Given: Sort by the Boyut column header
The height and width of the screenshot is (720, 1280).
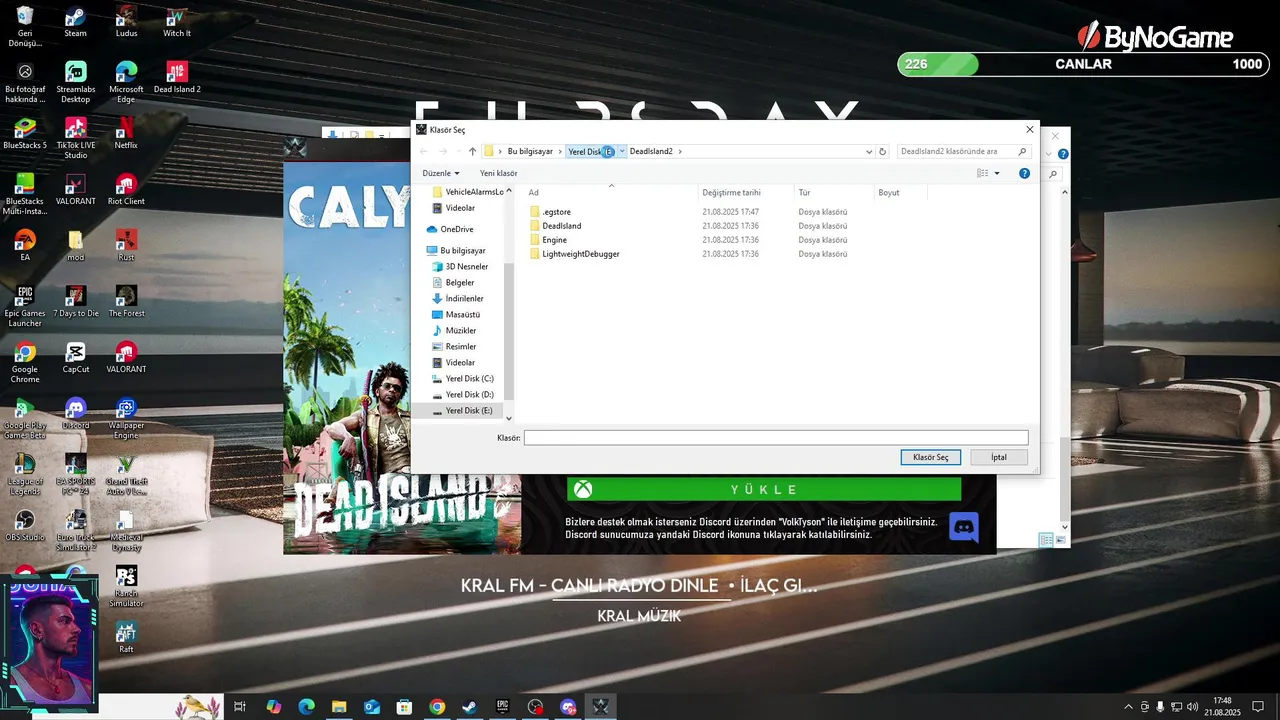Looking at the screenshot, I should (888, 192).
